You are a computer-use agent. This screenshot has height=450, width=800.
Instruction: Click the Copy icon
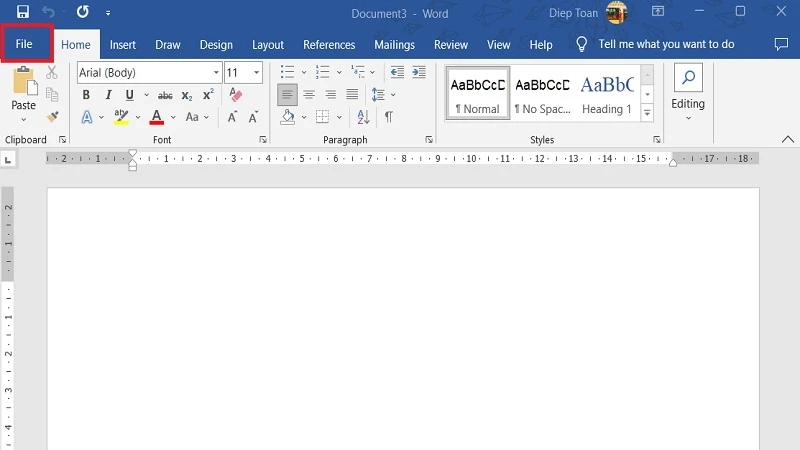tap(52, 94)
